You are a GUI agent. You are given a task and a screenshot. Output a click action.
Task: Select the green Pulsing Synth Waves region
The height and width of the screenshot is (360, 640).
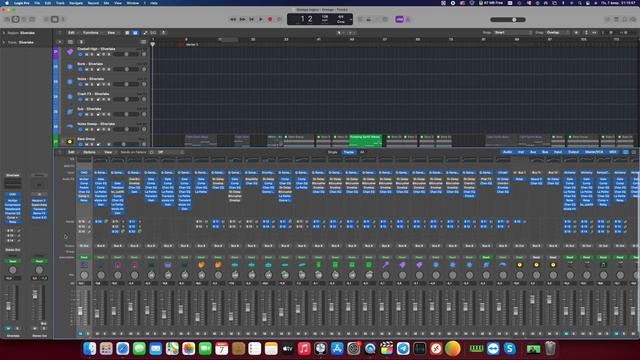[365, 140]
